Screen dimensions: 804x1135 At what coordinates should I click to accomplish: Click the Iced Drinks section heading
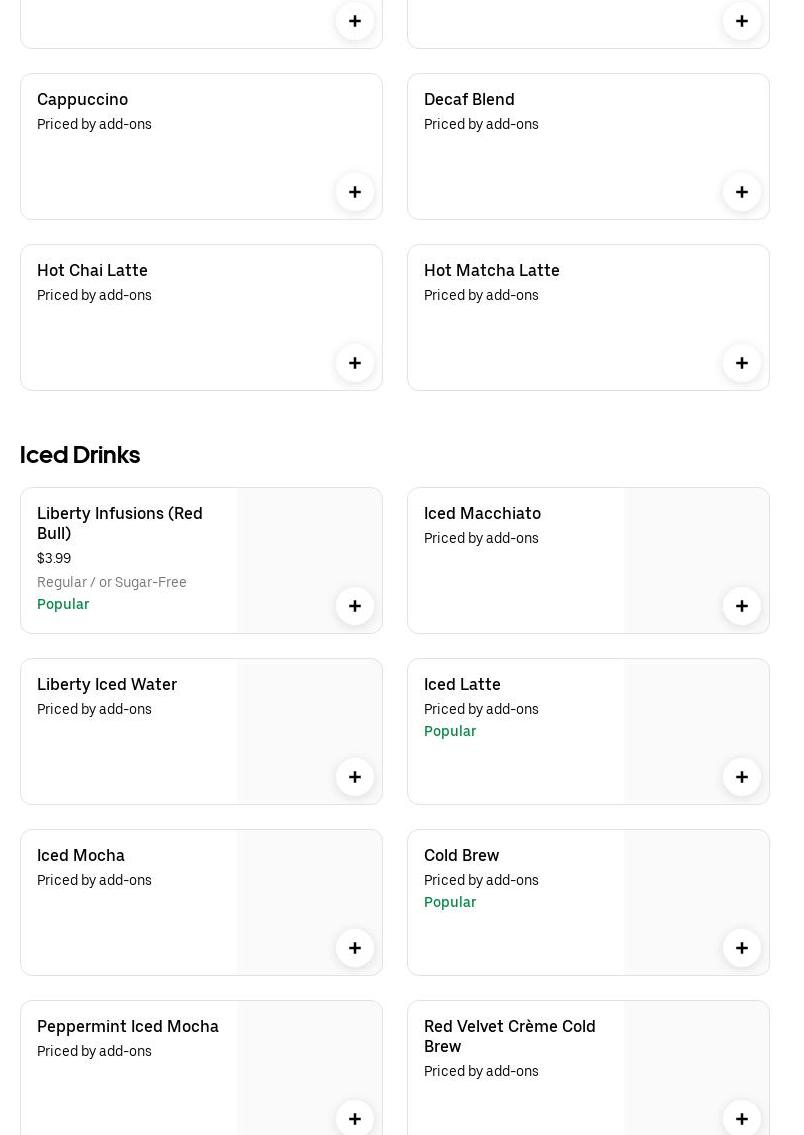point(80,455)
